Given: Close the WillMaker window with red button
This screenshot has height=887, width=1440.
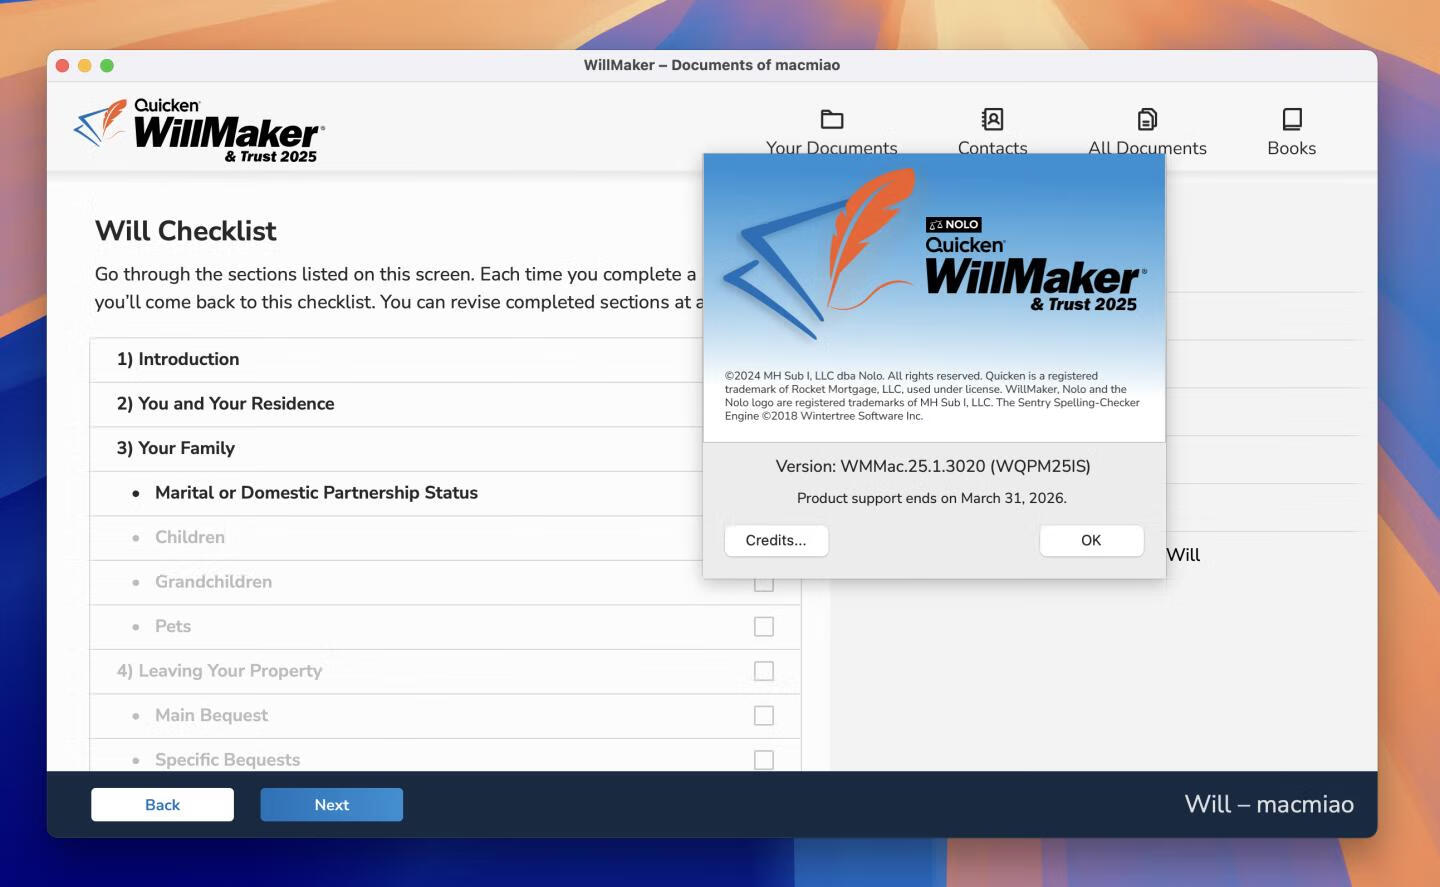Looking at the screenshot, I should pyautogui.click(x=62, y=65).
